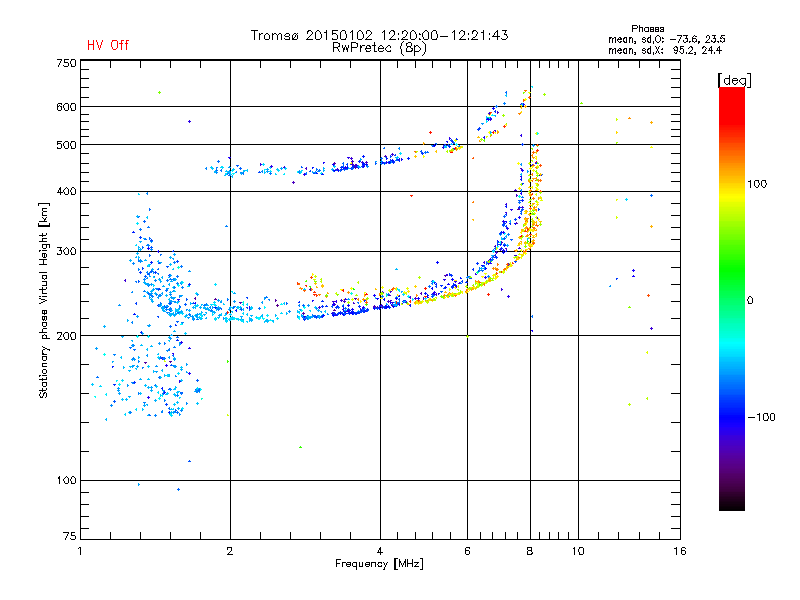Select the "mean, sd,X: 95.2, 24.4" statistics line
The image size is (800, 600).
(665, 50)
